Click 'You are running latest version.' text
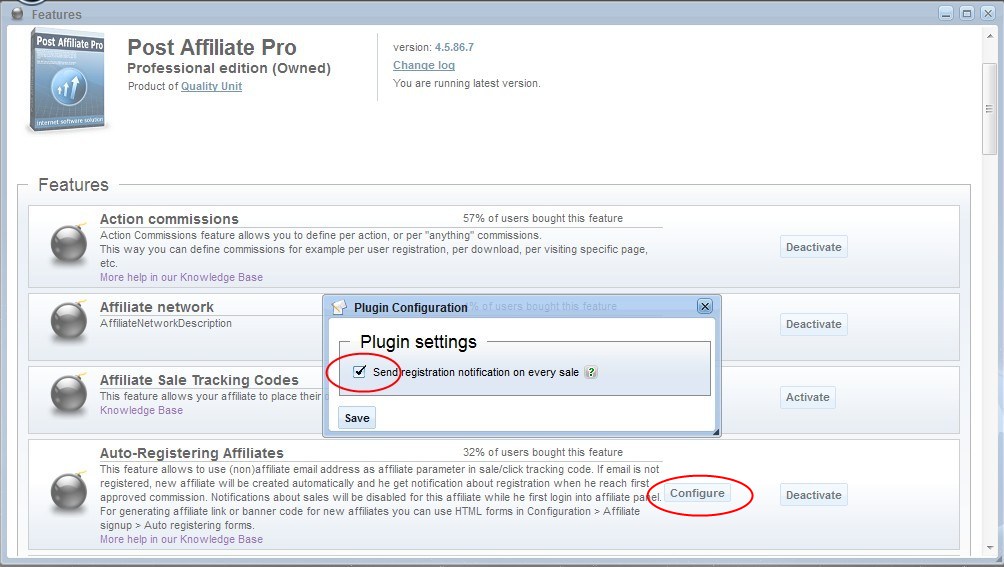The image size is (1004, 567). click(467, 83)
